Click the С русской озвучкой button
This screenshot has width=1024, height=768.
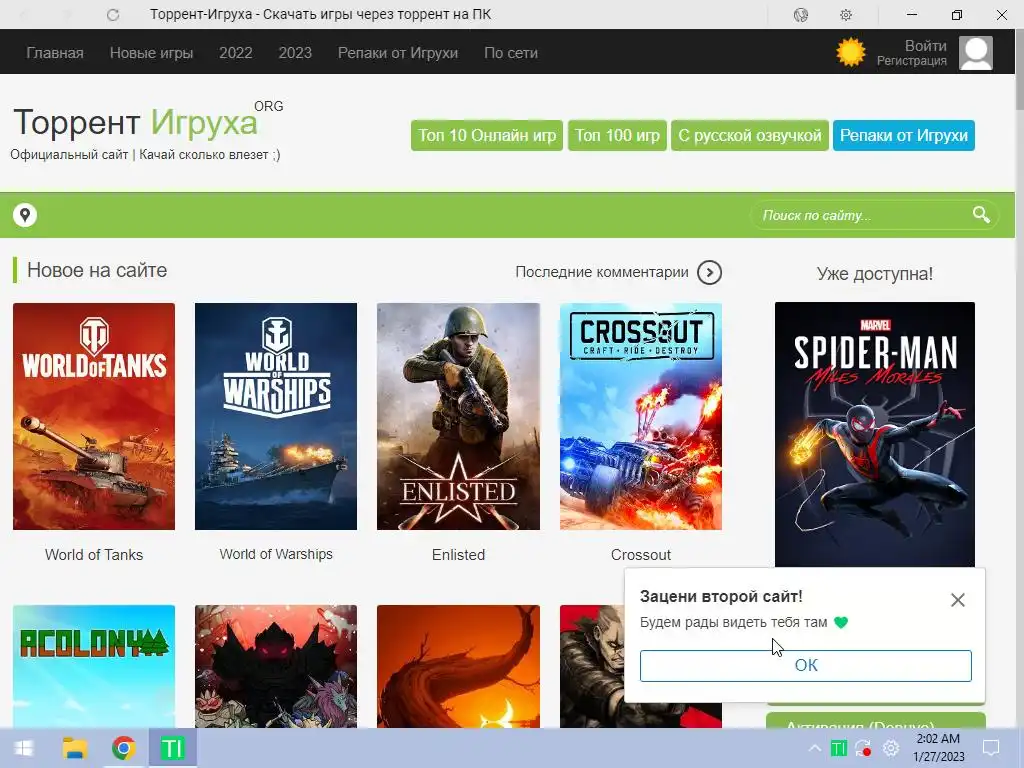(750, 135)
